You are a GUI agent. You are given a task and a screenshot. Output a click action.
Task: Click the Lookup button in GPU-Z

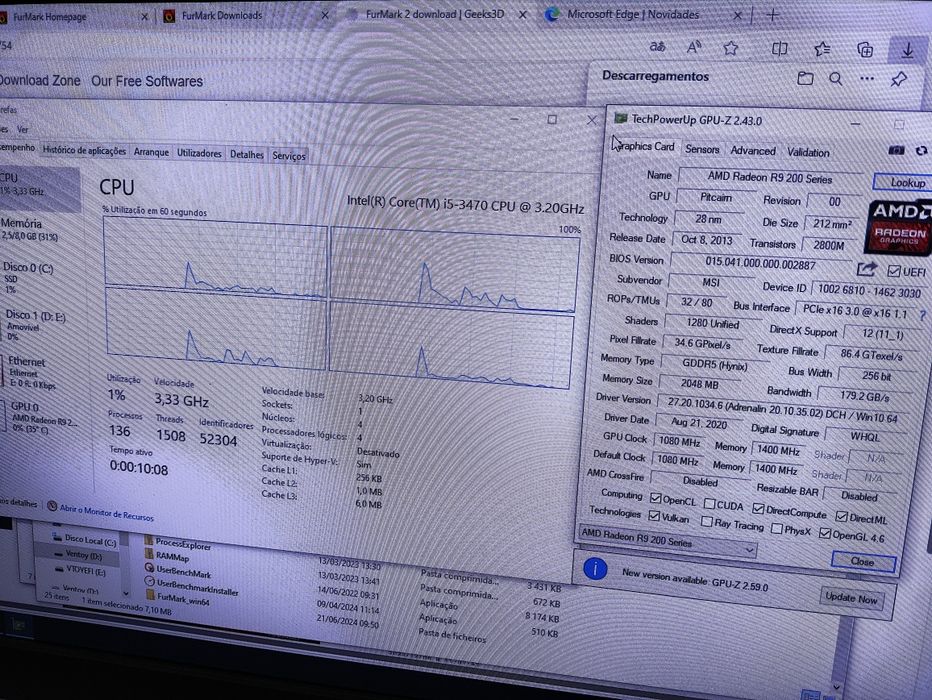pos(905,182)
